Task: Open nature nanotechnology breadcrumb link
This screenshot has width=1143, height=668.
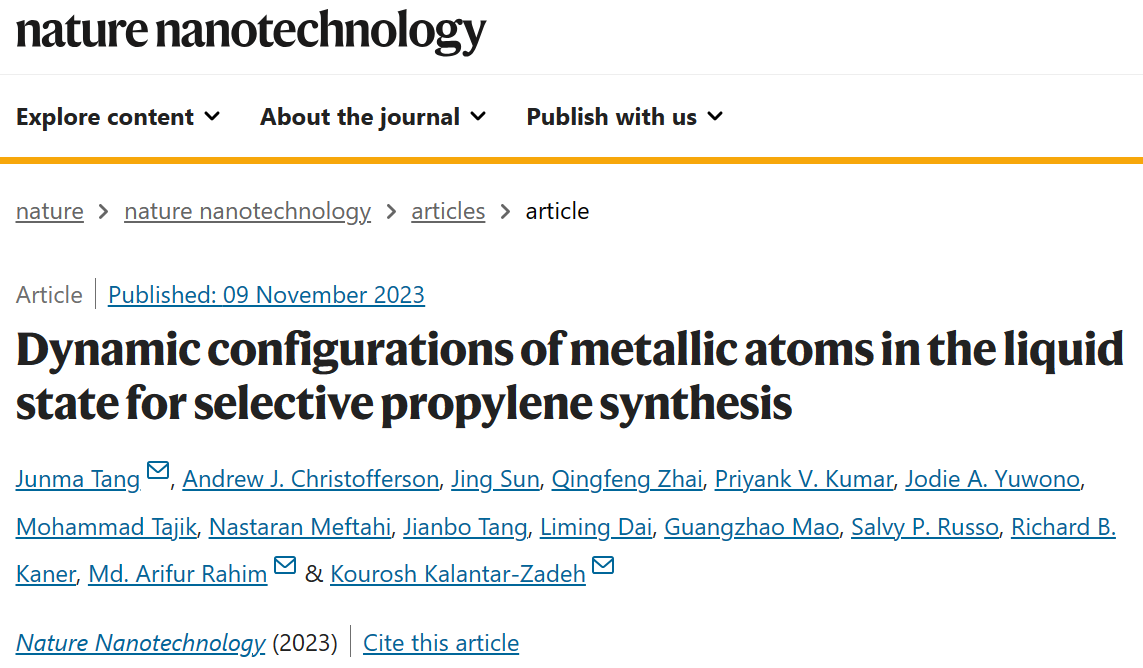Action: 247,211
